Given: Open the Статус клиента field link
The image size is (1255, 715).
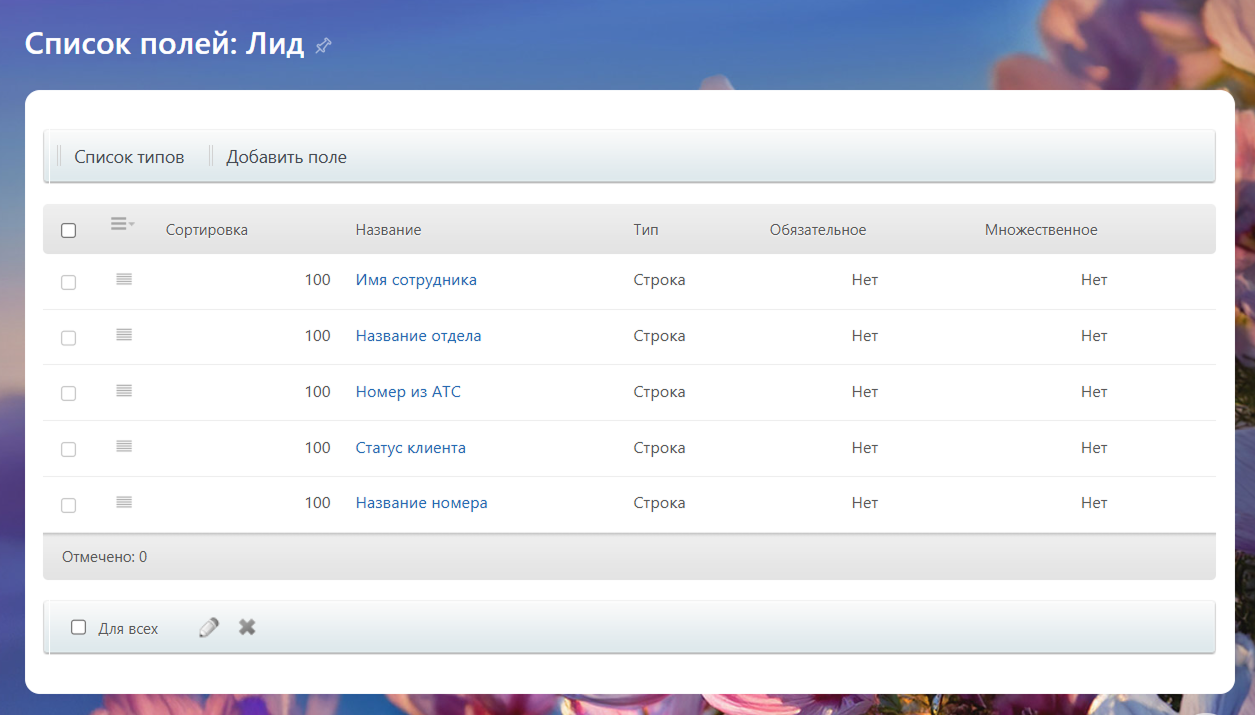Looking at the screenshot, I should pyautogui.click(x=410, y=448).
